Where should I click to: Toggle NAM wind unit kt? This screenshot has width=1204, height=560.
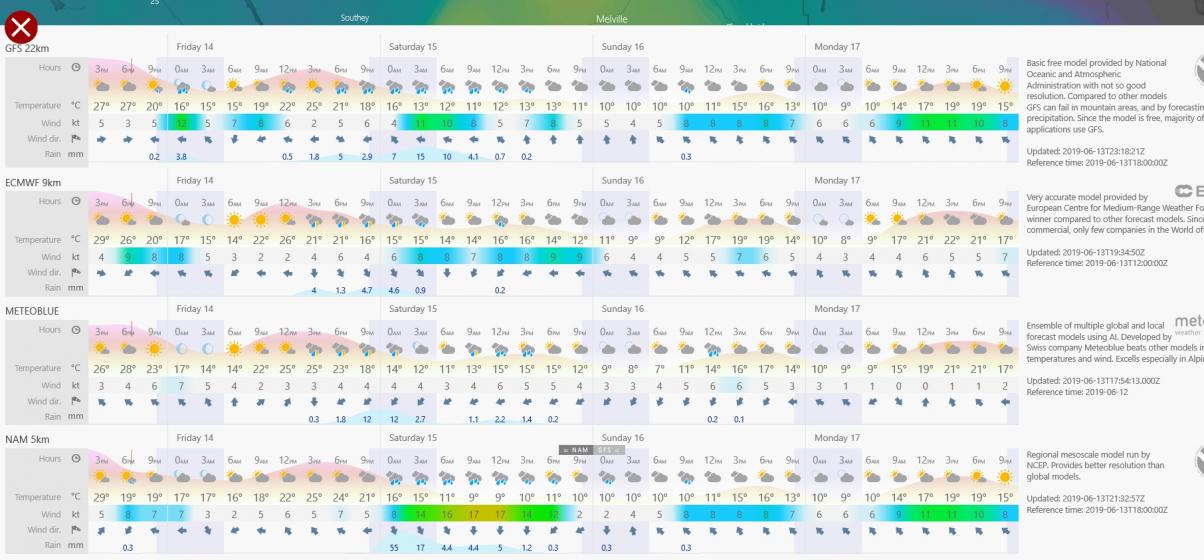(75, 514)
